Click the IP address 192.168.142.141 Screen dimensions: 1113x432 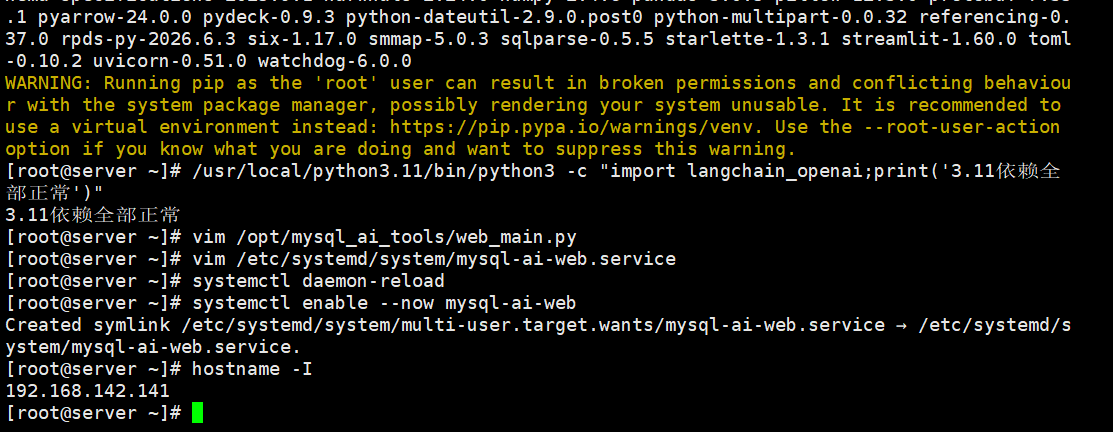pyautogui.click(x=87, y=390)
